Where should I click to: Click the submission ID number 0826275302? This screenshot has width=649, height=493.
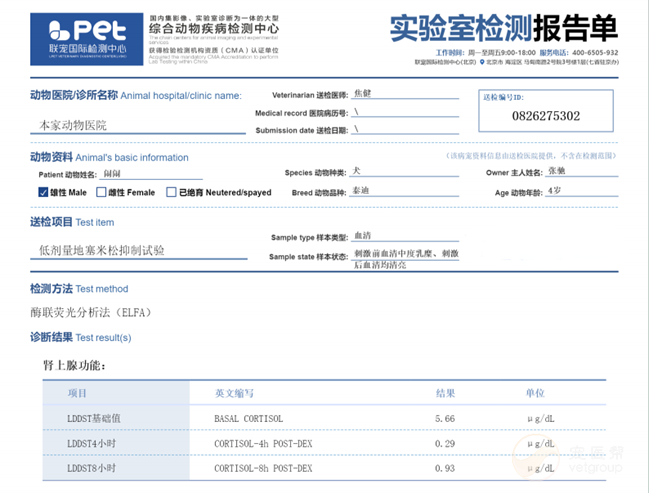tap(544, 117)
